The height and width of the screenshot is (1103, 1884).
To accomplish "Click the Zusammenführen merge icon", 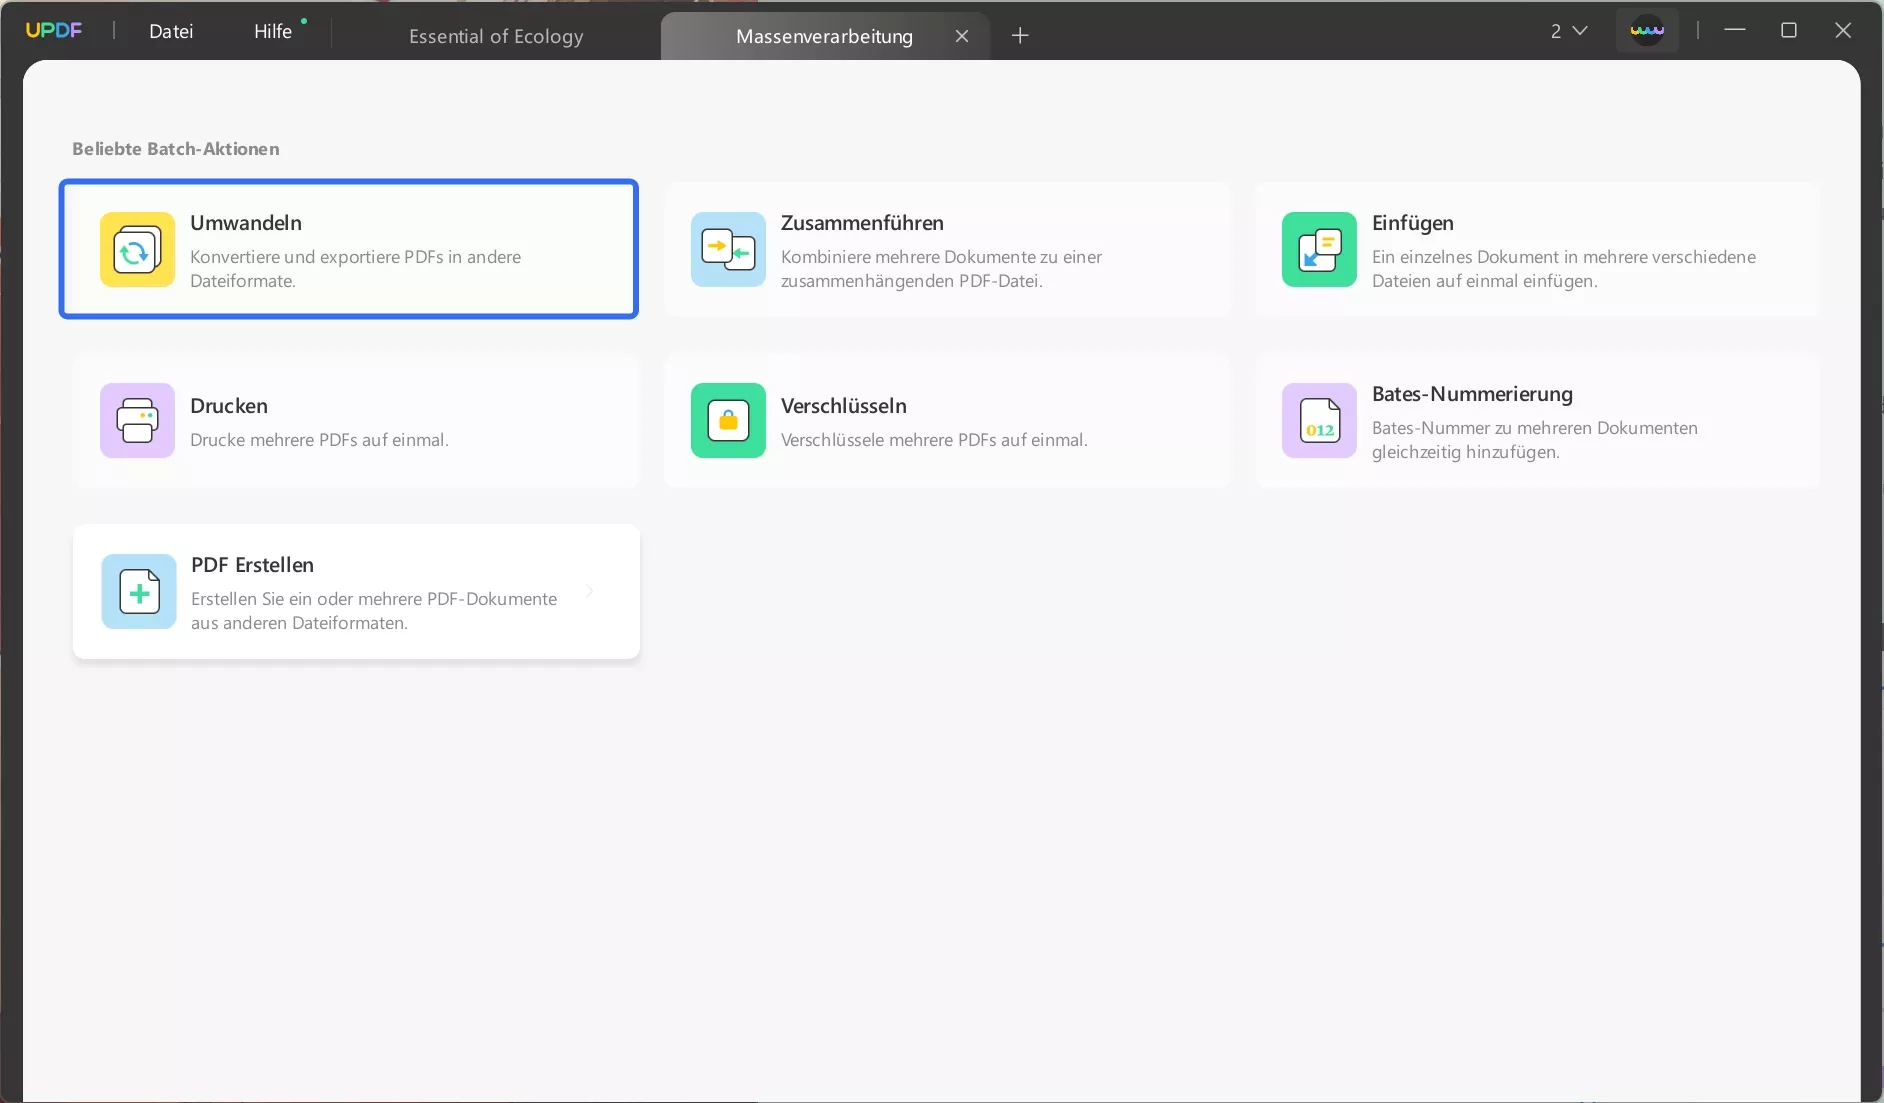I will [x=728, y=250].
